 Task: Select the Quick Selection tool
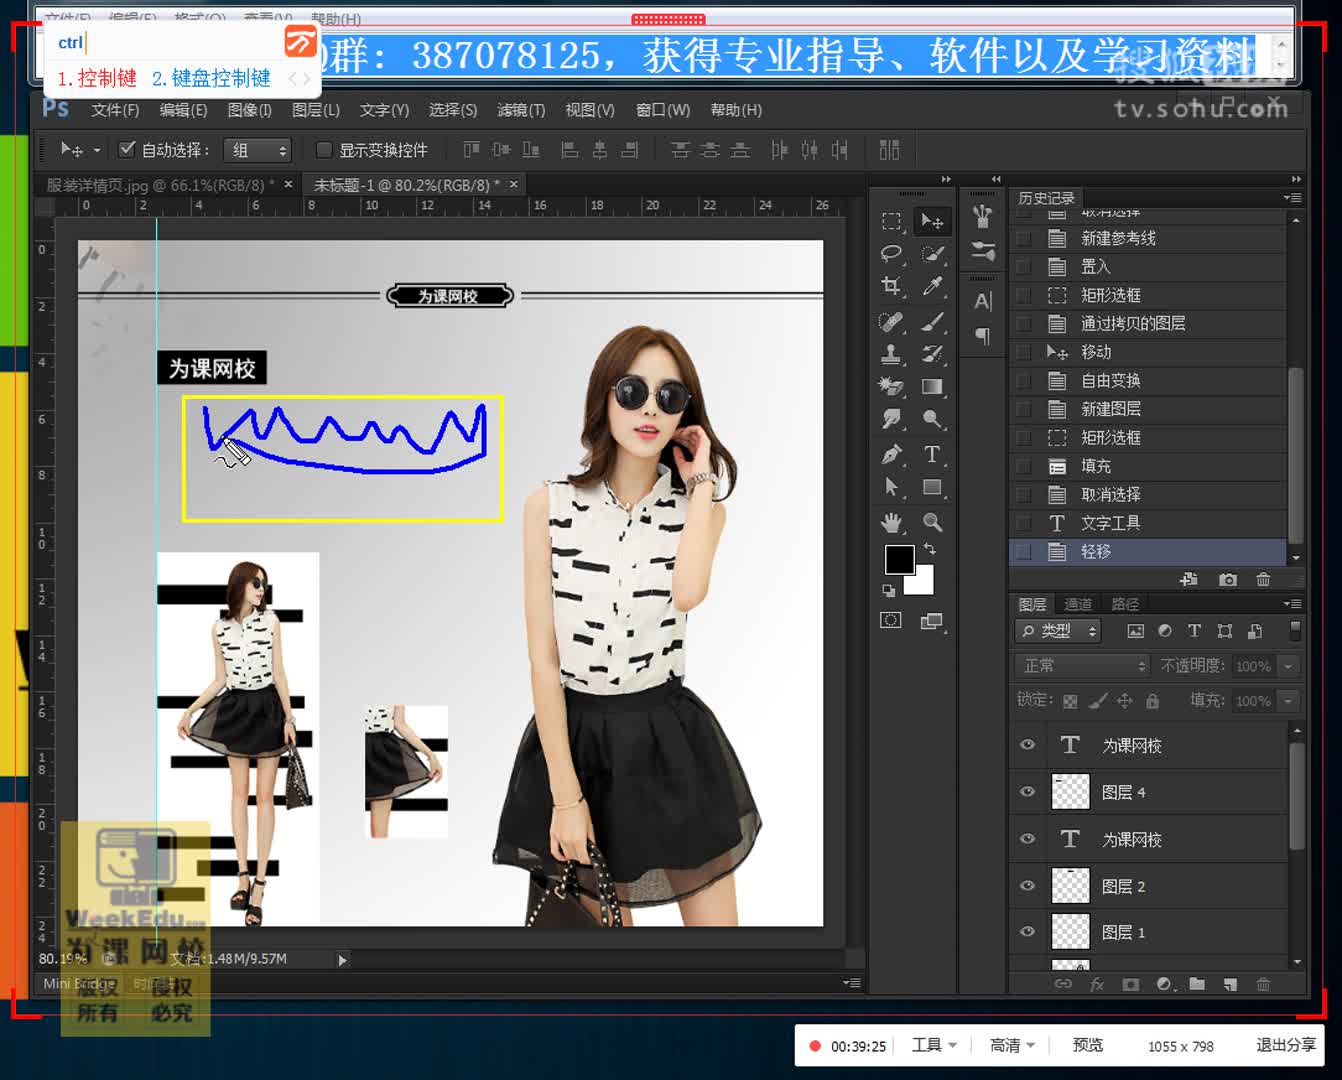(932, 254)
